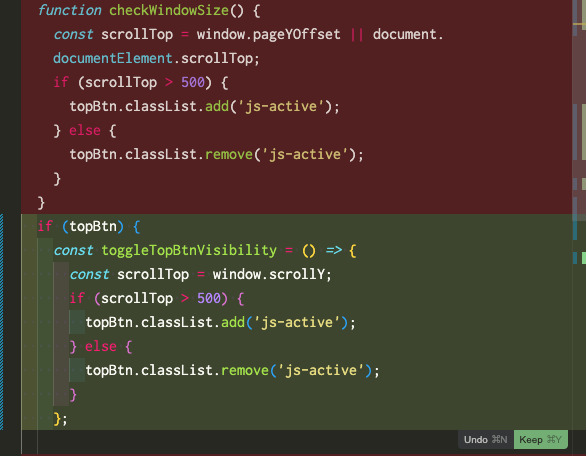Click the yellow marker at top of scrollbar
Screen dimensions: 586x456
(580, 24)
